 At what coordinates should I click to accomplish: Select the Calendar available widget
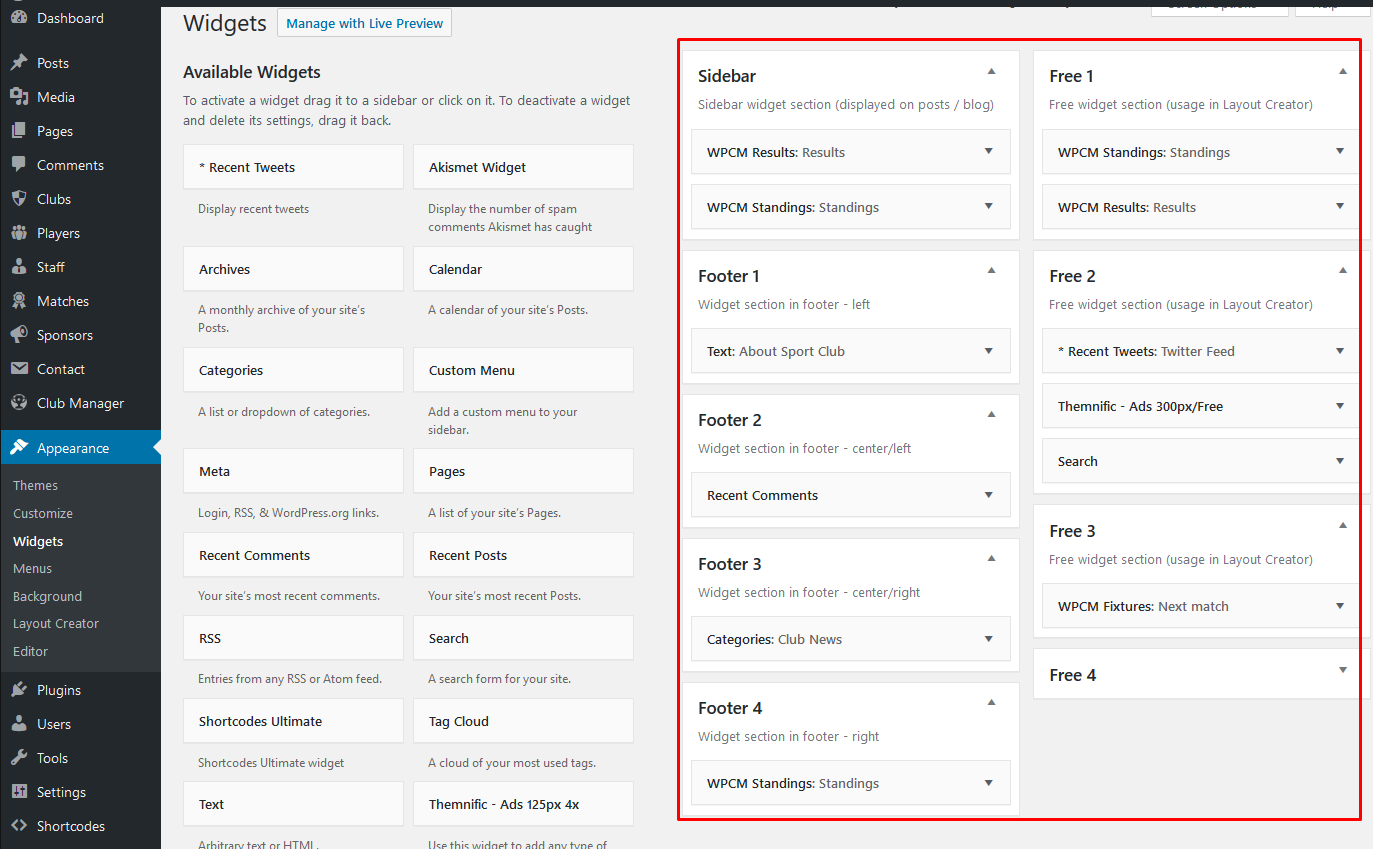tap(523, 269)
